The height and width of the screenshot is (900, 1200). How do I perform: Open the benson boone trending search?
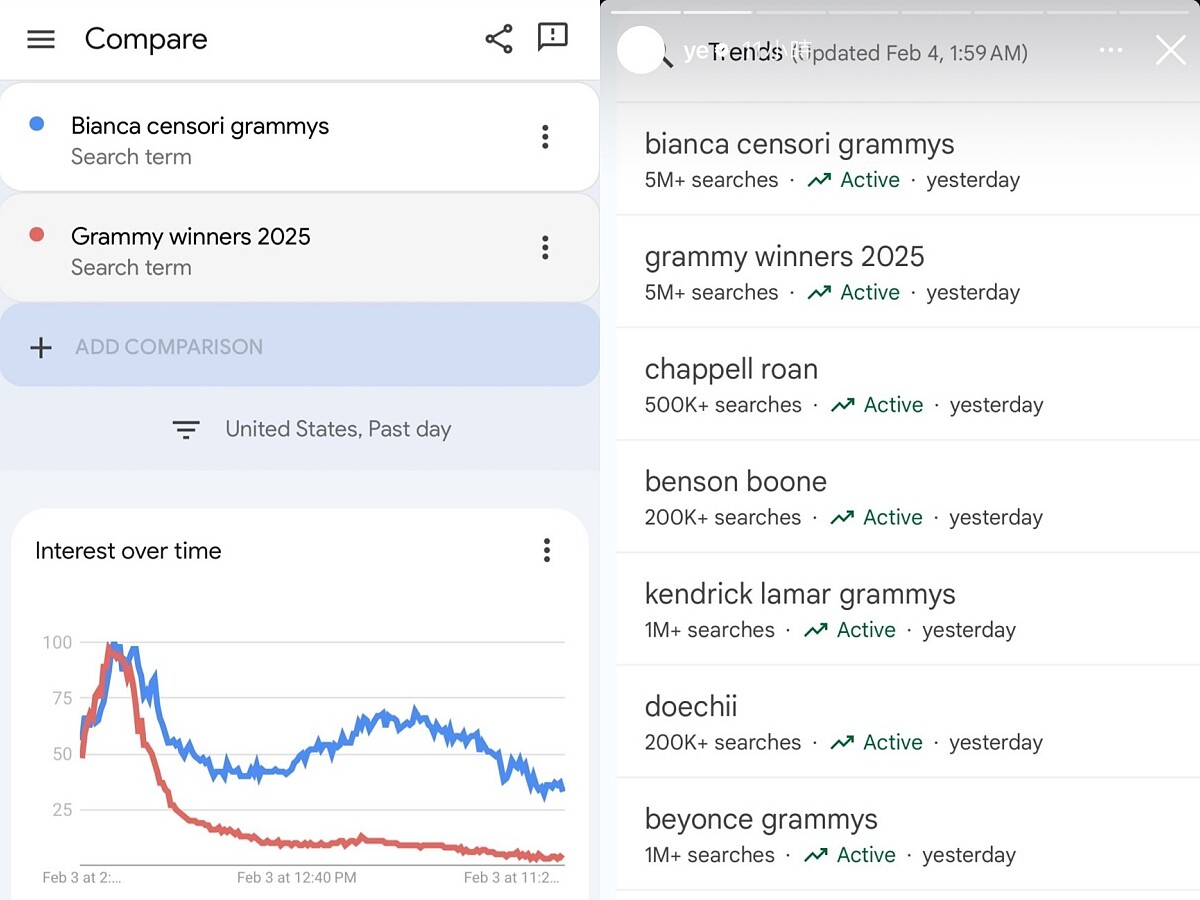click(735, 481)
